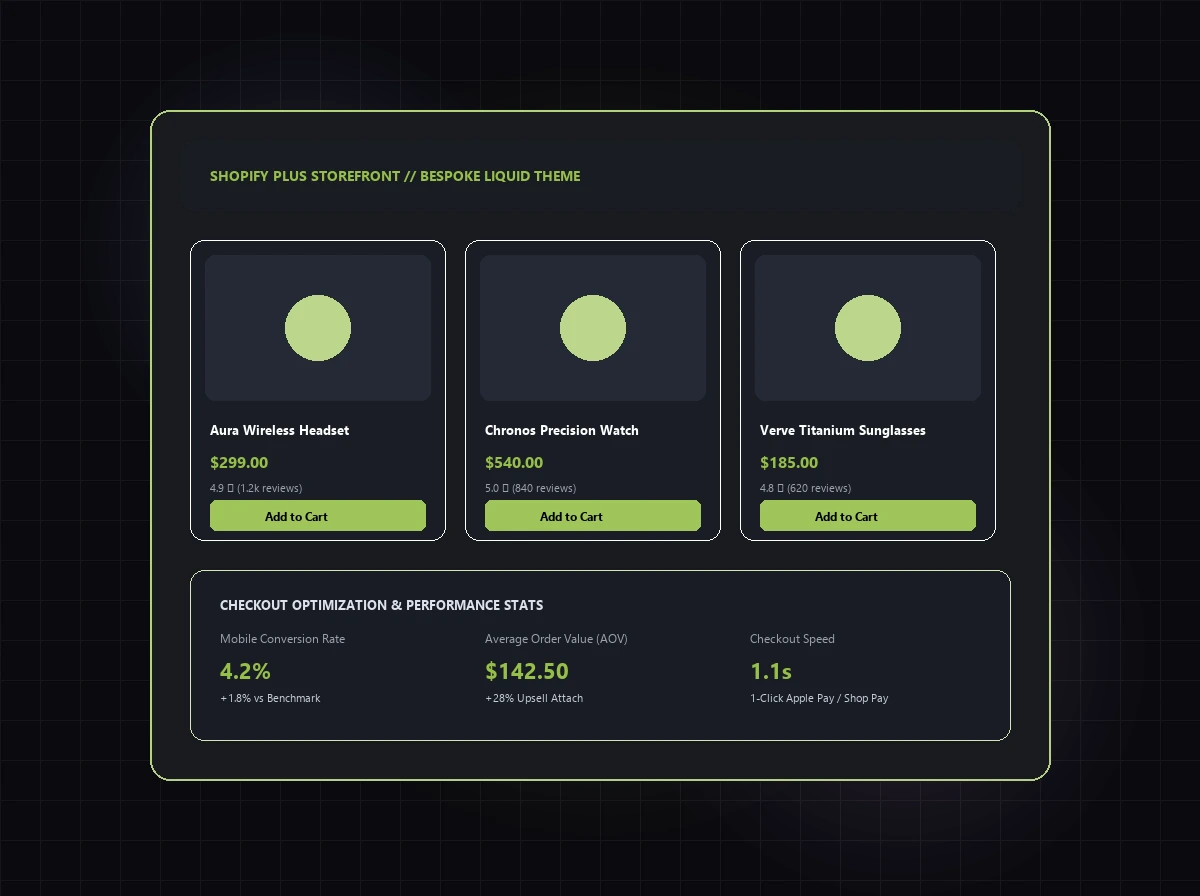Click the Verve Titanium Sunglasses title
Screen dimensions: 1200x896
click(843, 430)
